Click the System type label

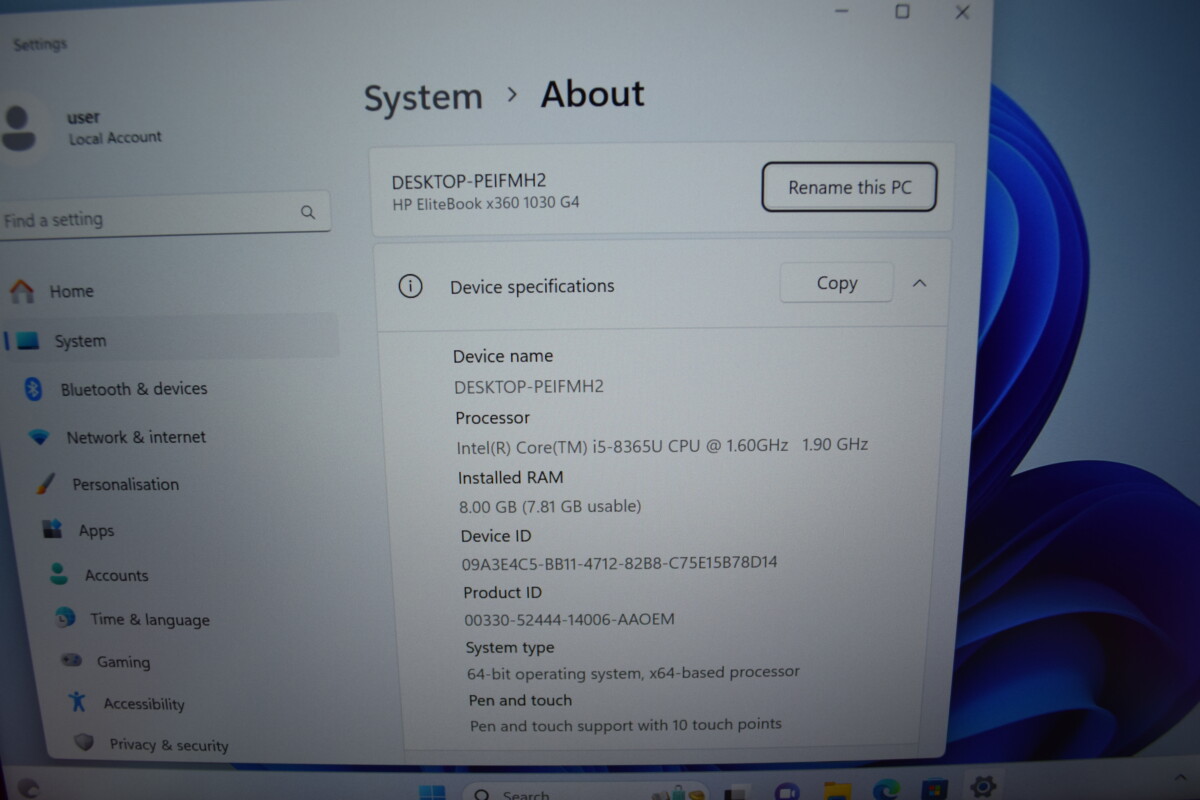point(509,647)
